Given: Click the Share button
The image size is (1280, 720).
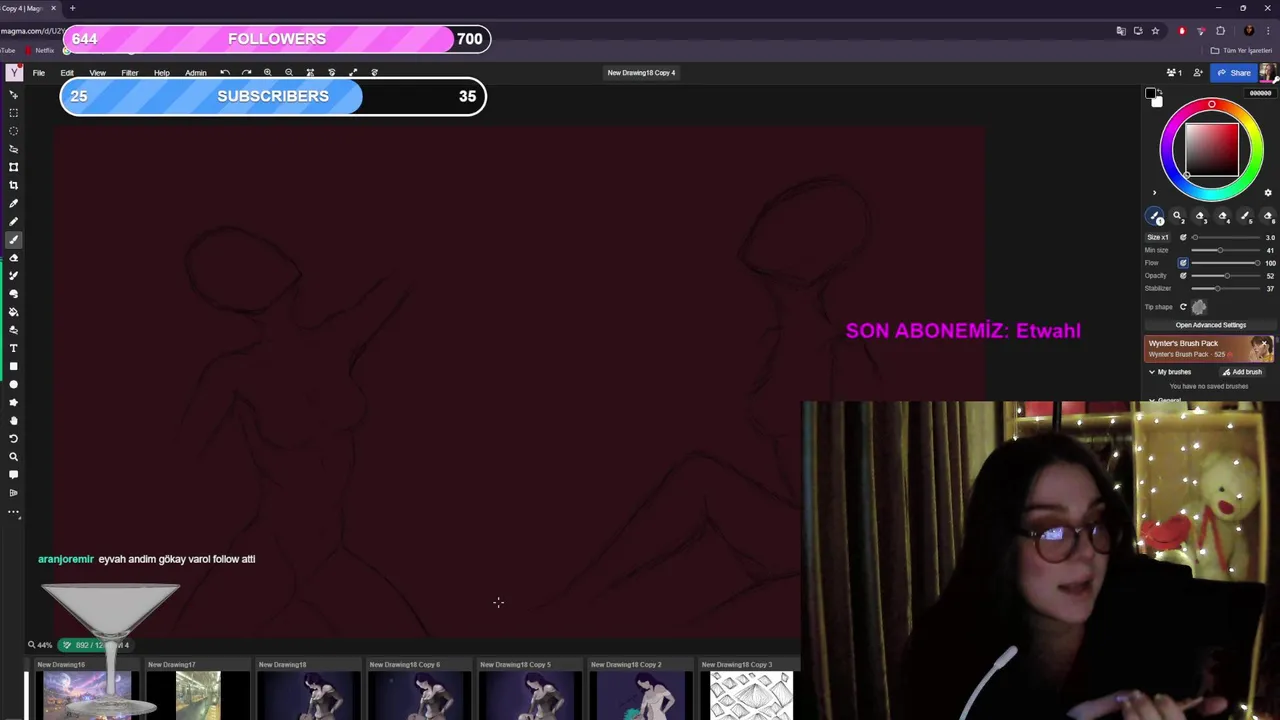Looking at the screenshot, I should coord(1233,73).
